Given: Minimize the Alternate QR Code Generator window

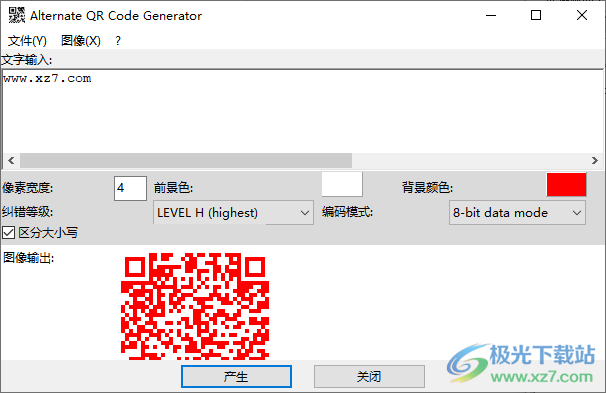Looking at the screenshot, I should click(x=491, y=15).
